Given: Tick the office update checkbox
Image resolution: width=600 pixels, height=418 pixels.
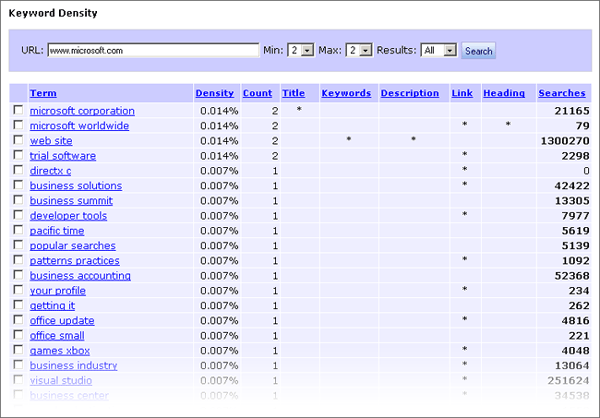Looking at the screenshot, I should point(18,320).
